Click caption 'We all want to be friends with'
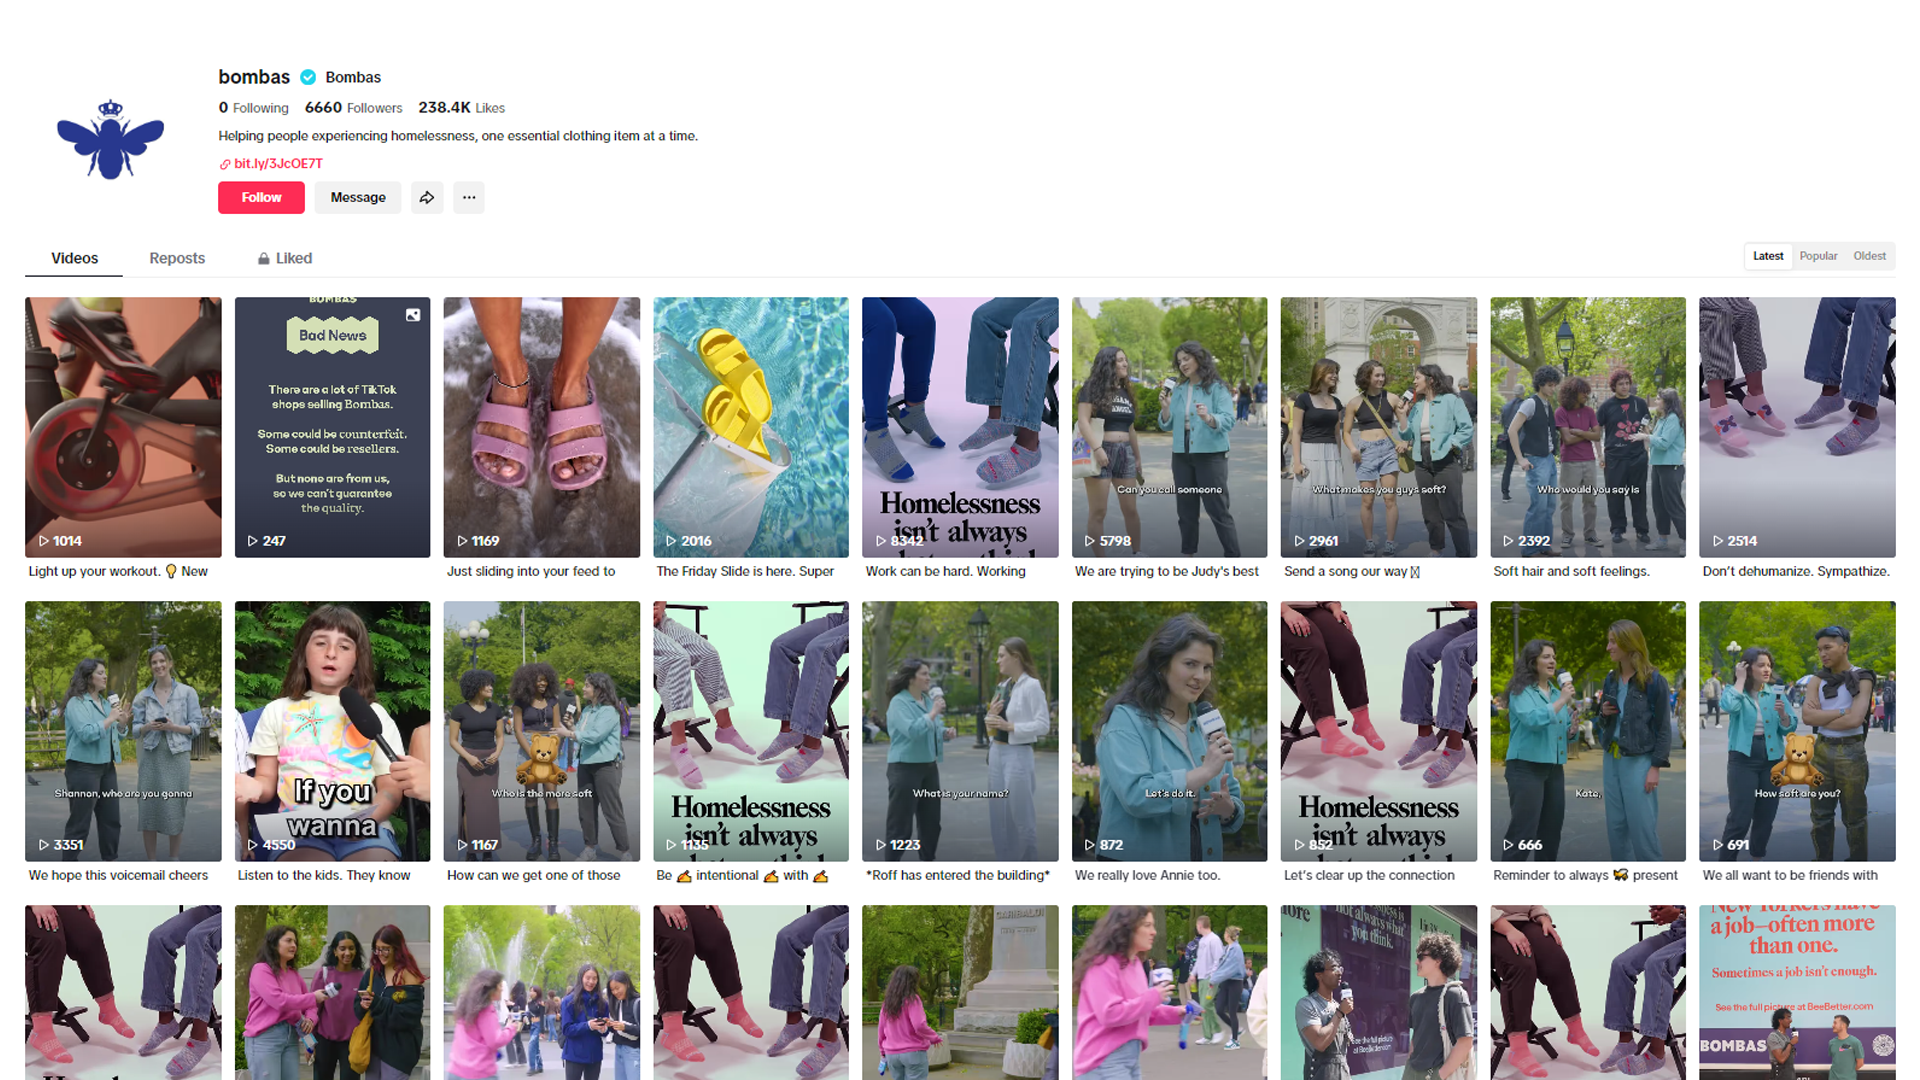Screen dimensions: 1920x1080 coord(1790,876)
